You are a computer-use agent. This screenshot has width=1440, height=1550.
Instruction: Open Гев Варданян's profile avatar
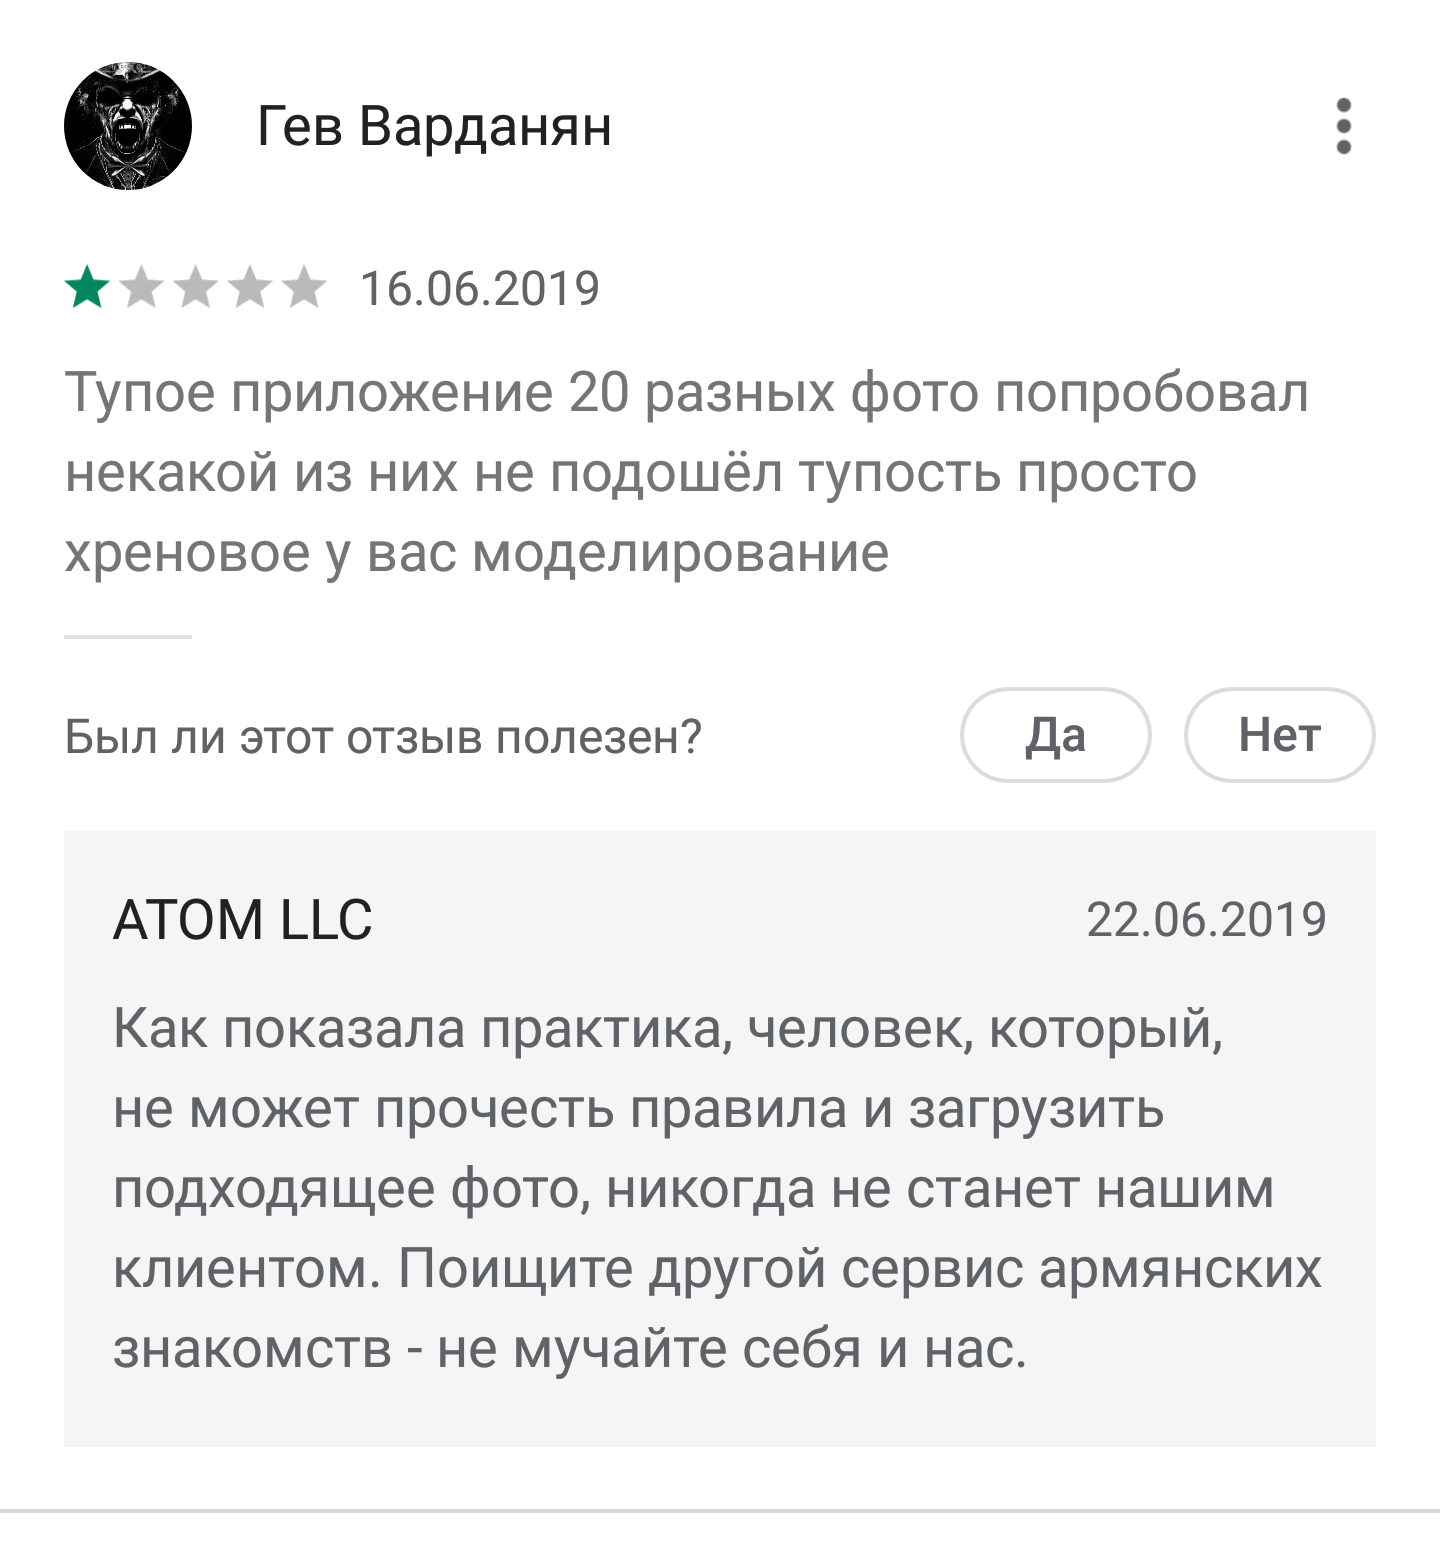click(x=128, y=126)
